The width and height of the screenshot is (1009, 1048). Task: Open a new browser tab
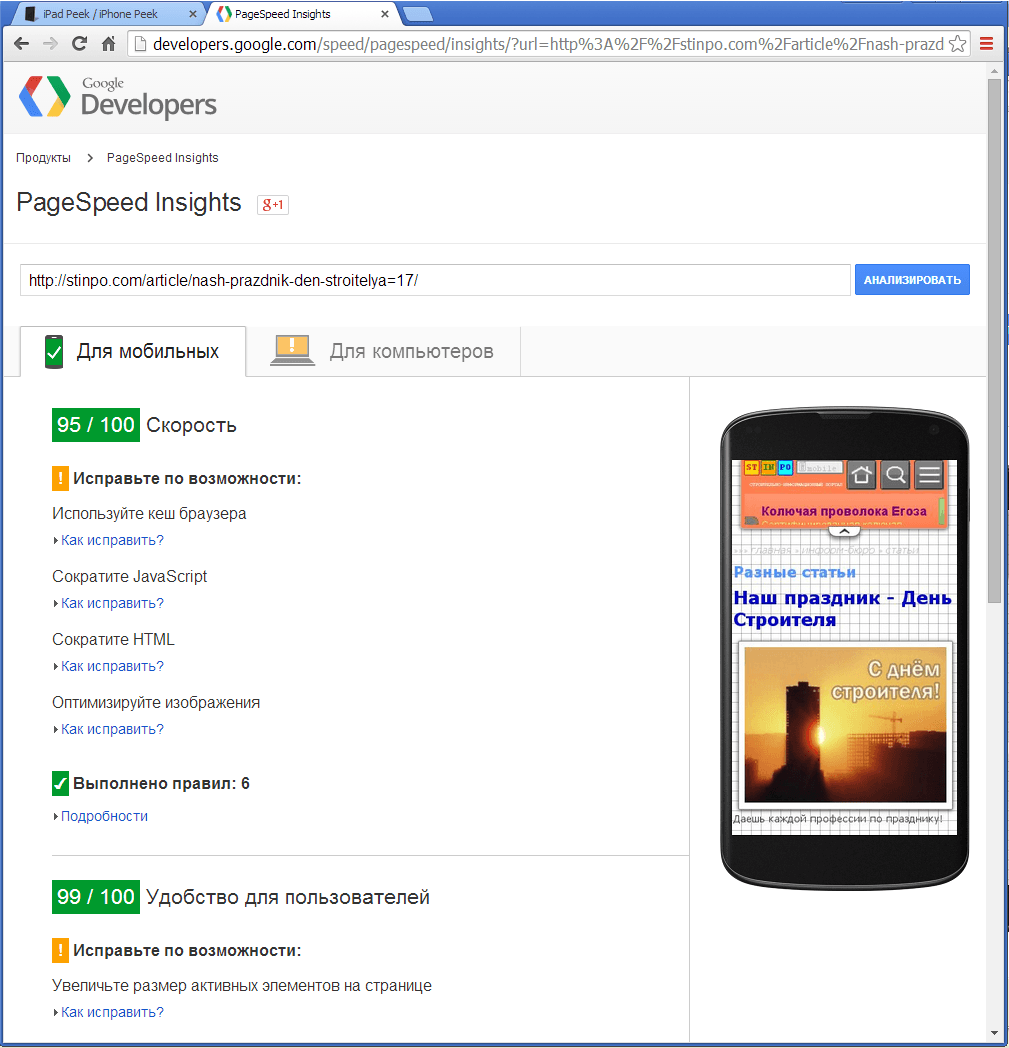point(418,14)
